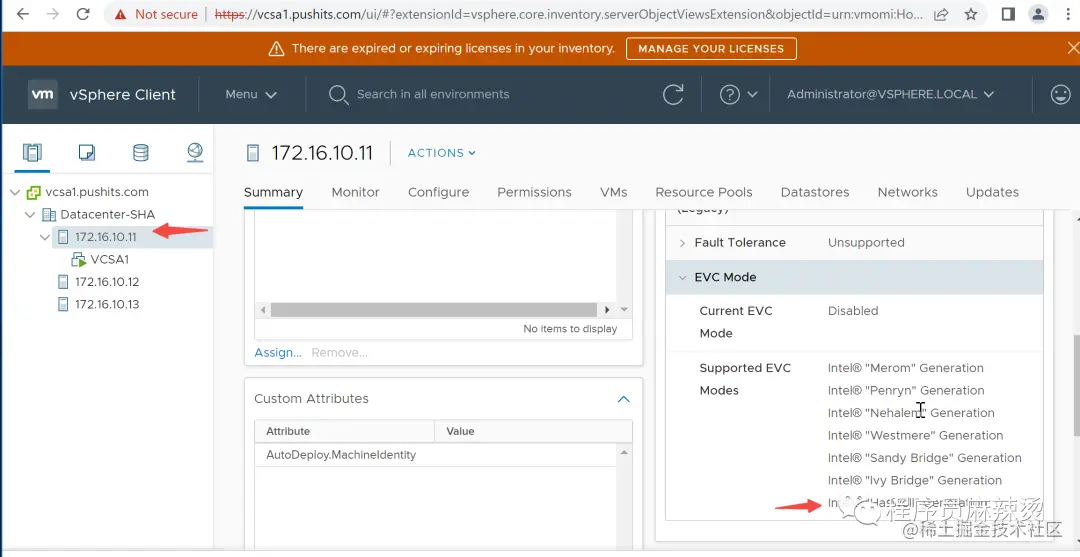Click the browser forward arrow
The width and height of the screenshot is (1080, 557).
[53, 14]
